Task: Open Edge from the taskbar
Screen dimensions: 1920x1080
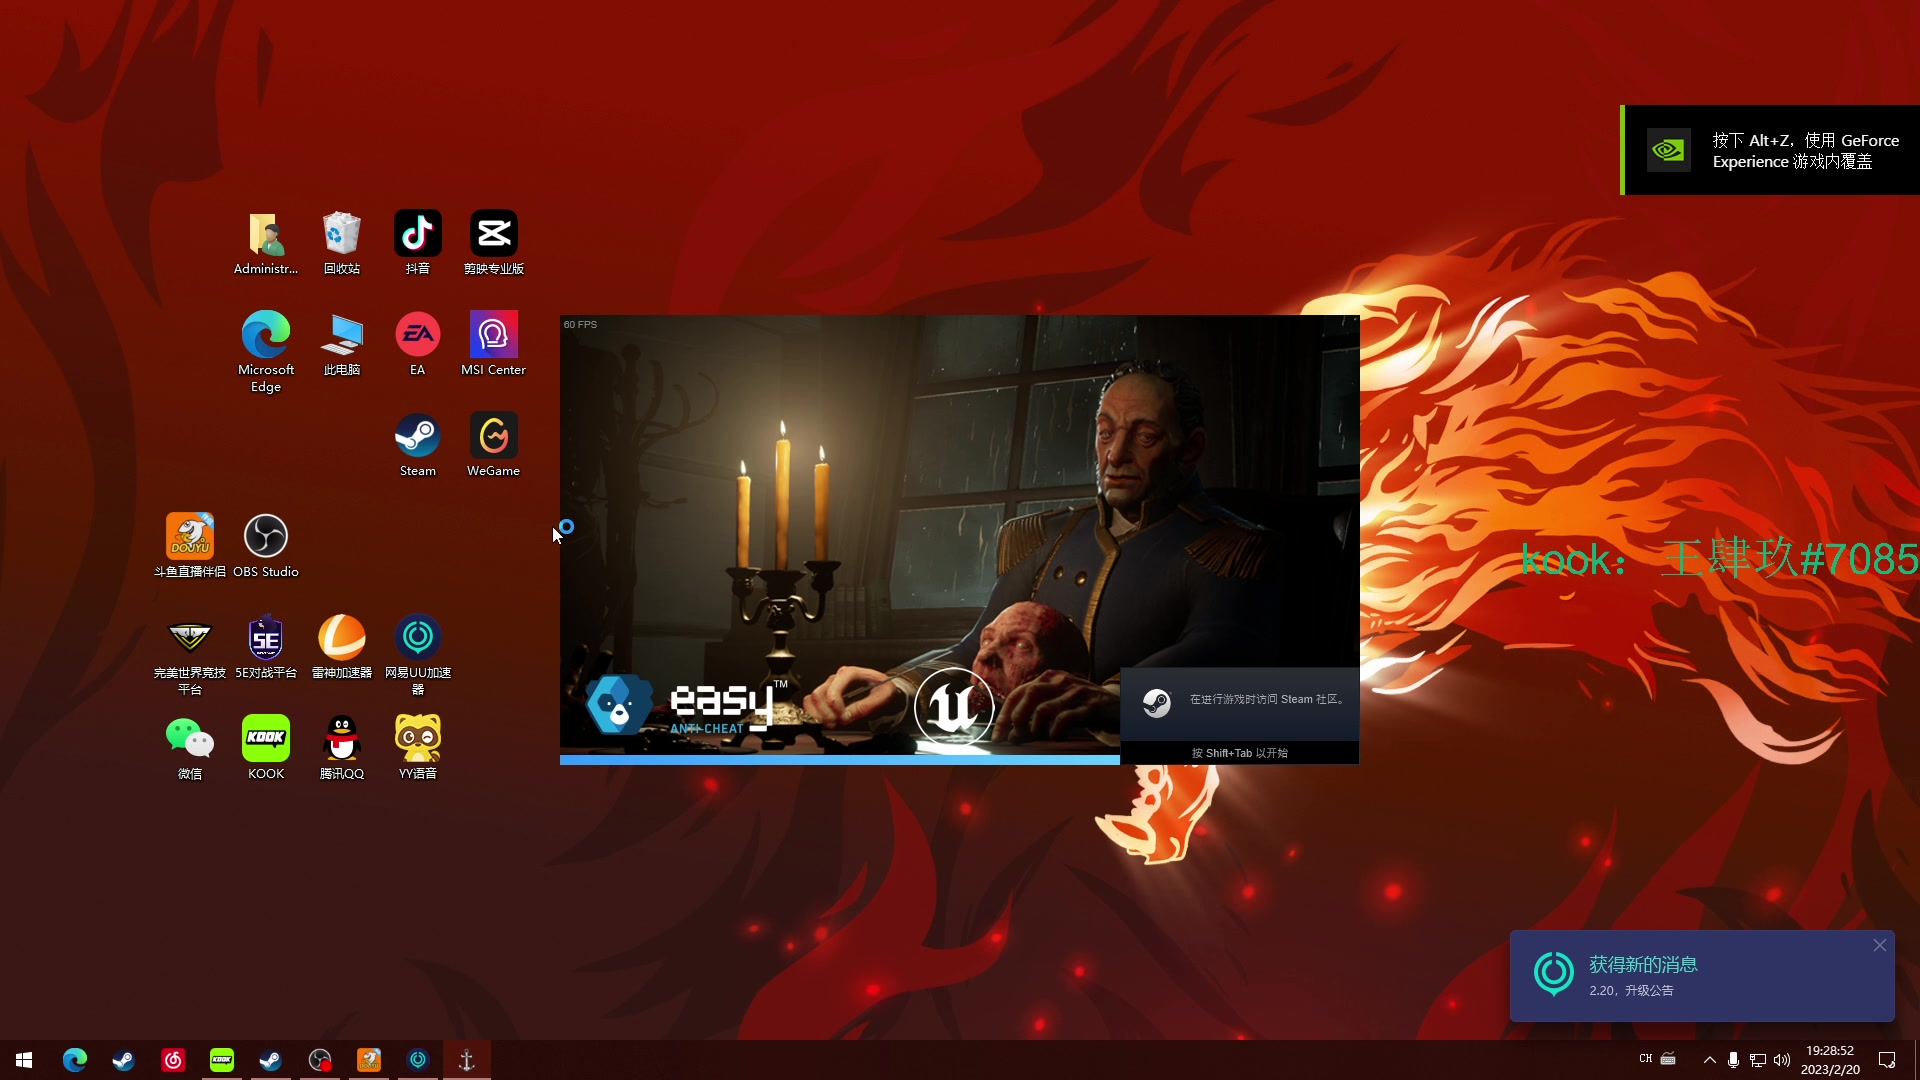Action: pos(74,1060)
